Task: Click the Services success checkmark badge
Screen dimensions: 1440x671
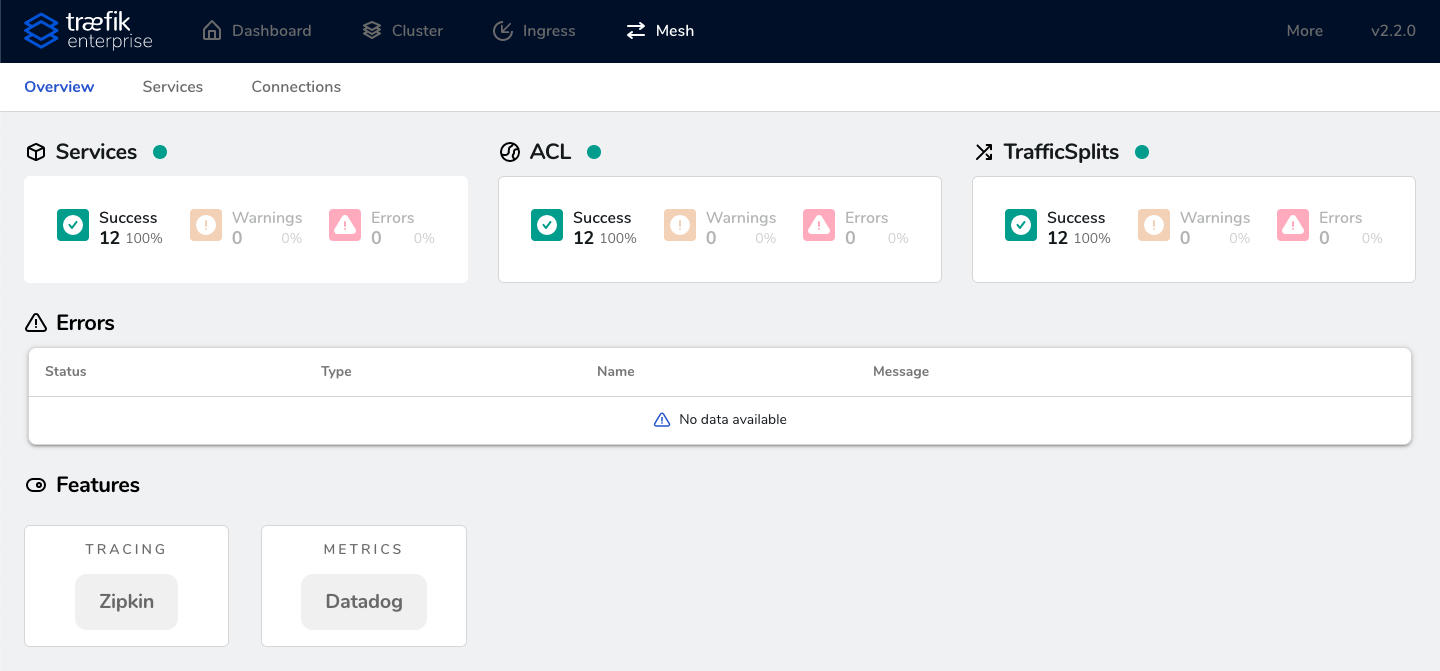Action: click(x=72, y=225)
